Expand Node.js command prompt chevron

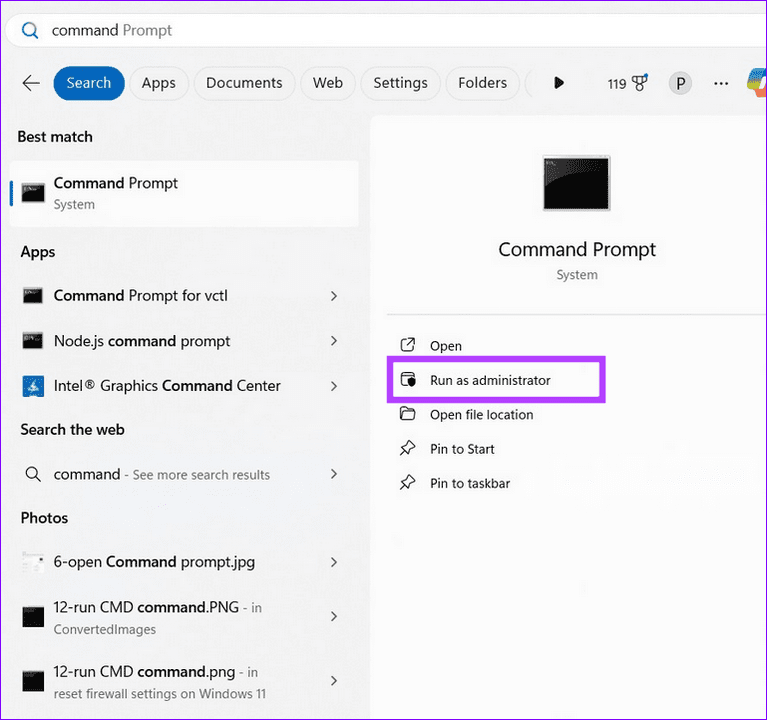(334, 340)
